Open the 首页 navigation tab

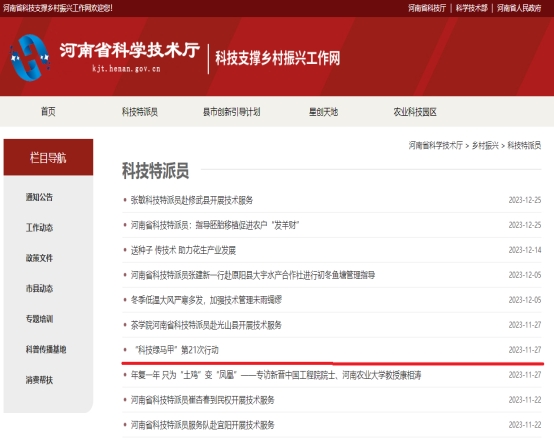(48, 112)
